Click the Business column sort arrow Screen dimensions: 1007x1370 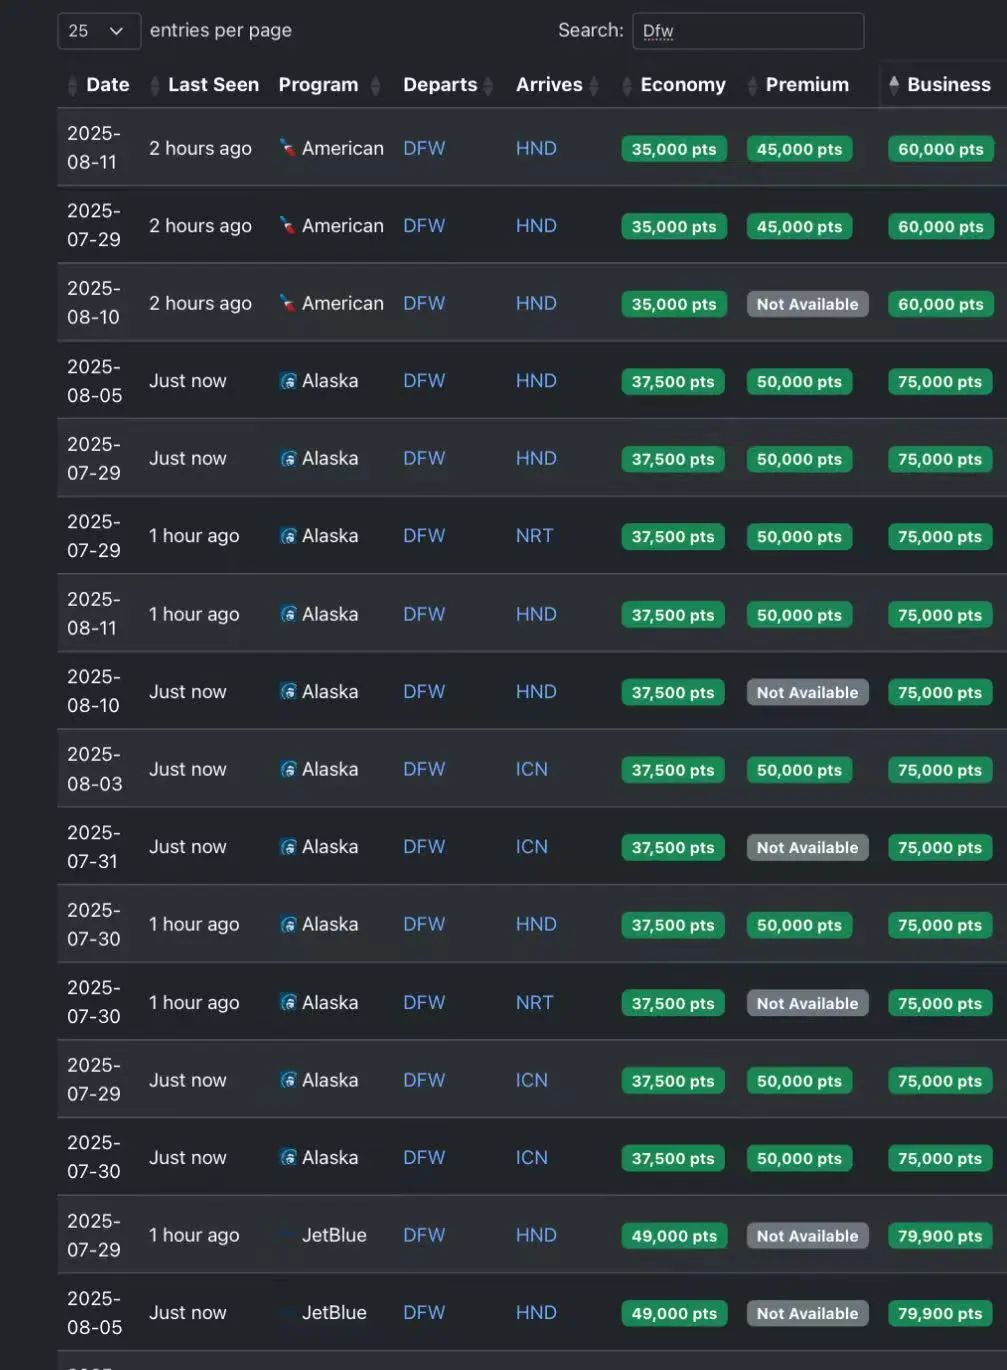(x=894, y=85)
